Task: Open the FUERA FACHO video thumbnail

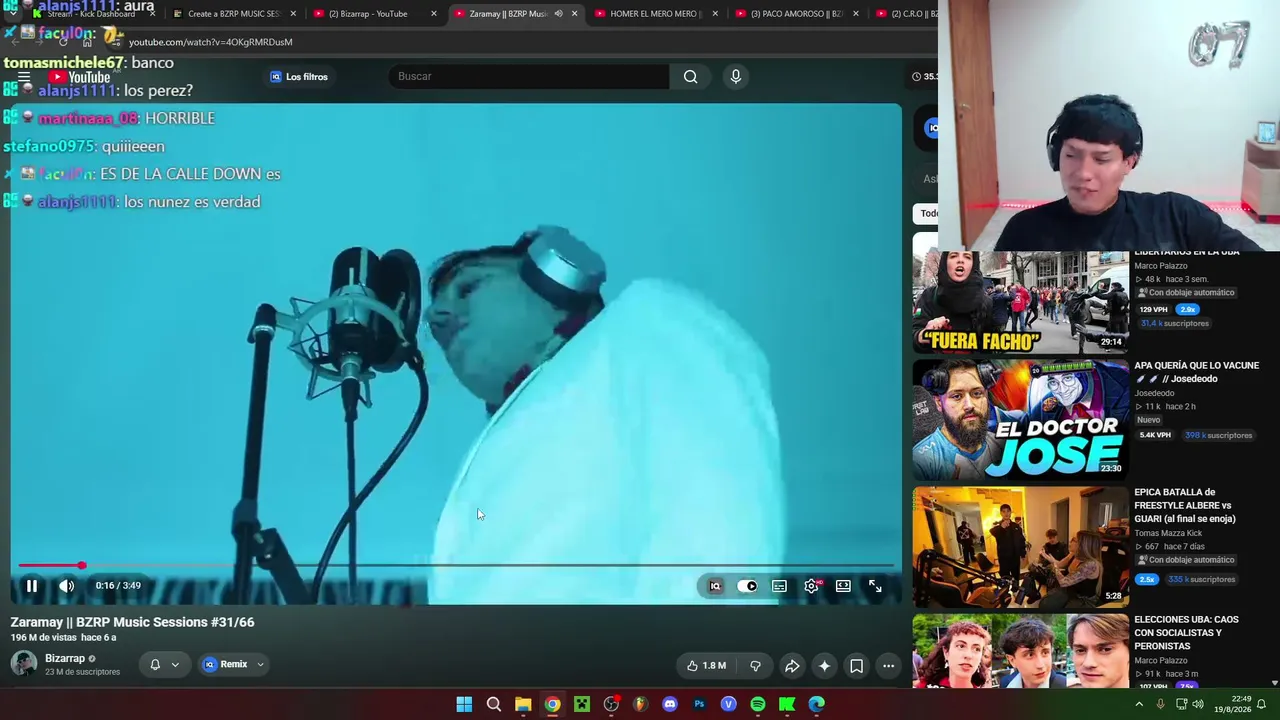Action: 1020,301
